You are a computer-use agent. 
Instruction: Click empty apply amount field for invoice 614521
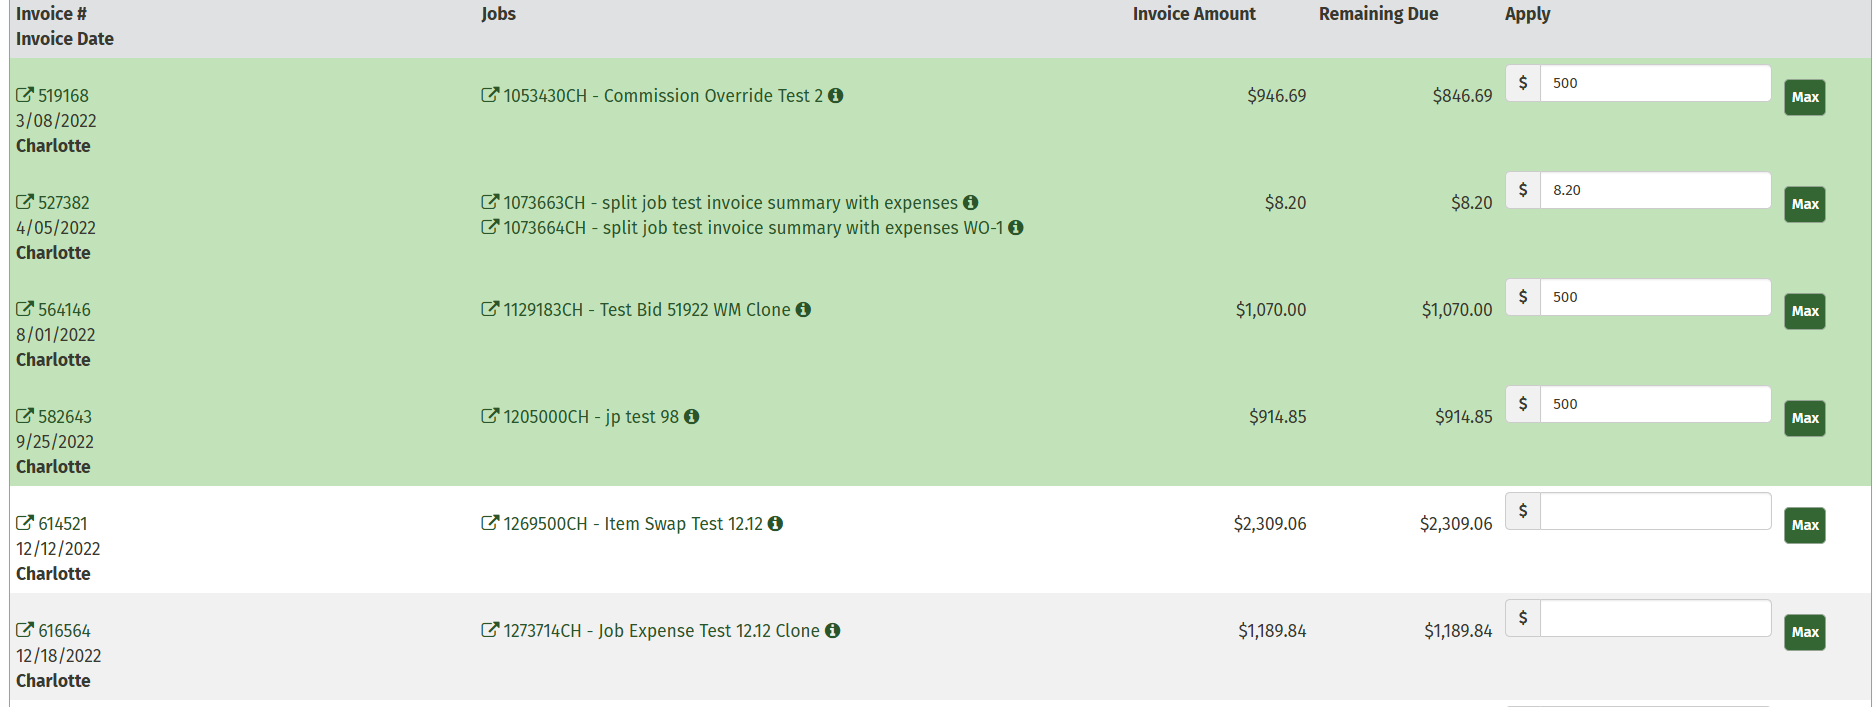tap(1655, 511)
